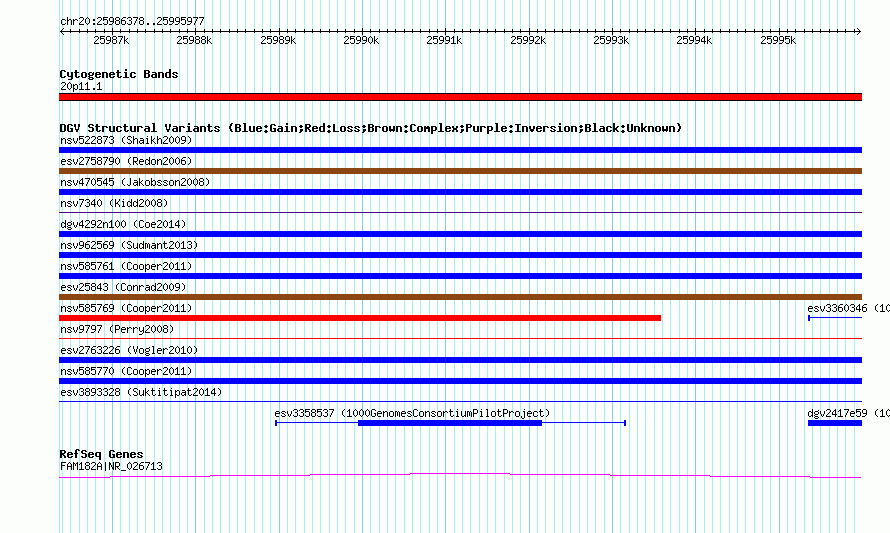Image resolution: width=890 pixels, height=533 pixels.
Task: Click the chr20:25986378..25995977 coordinate label
Action: (132, 21)
